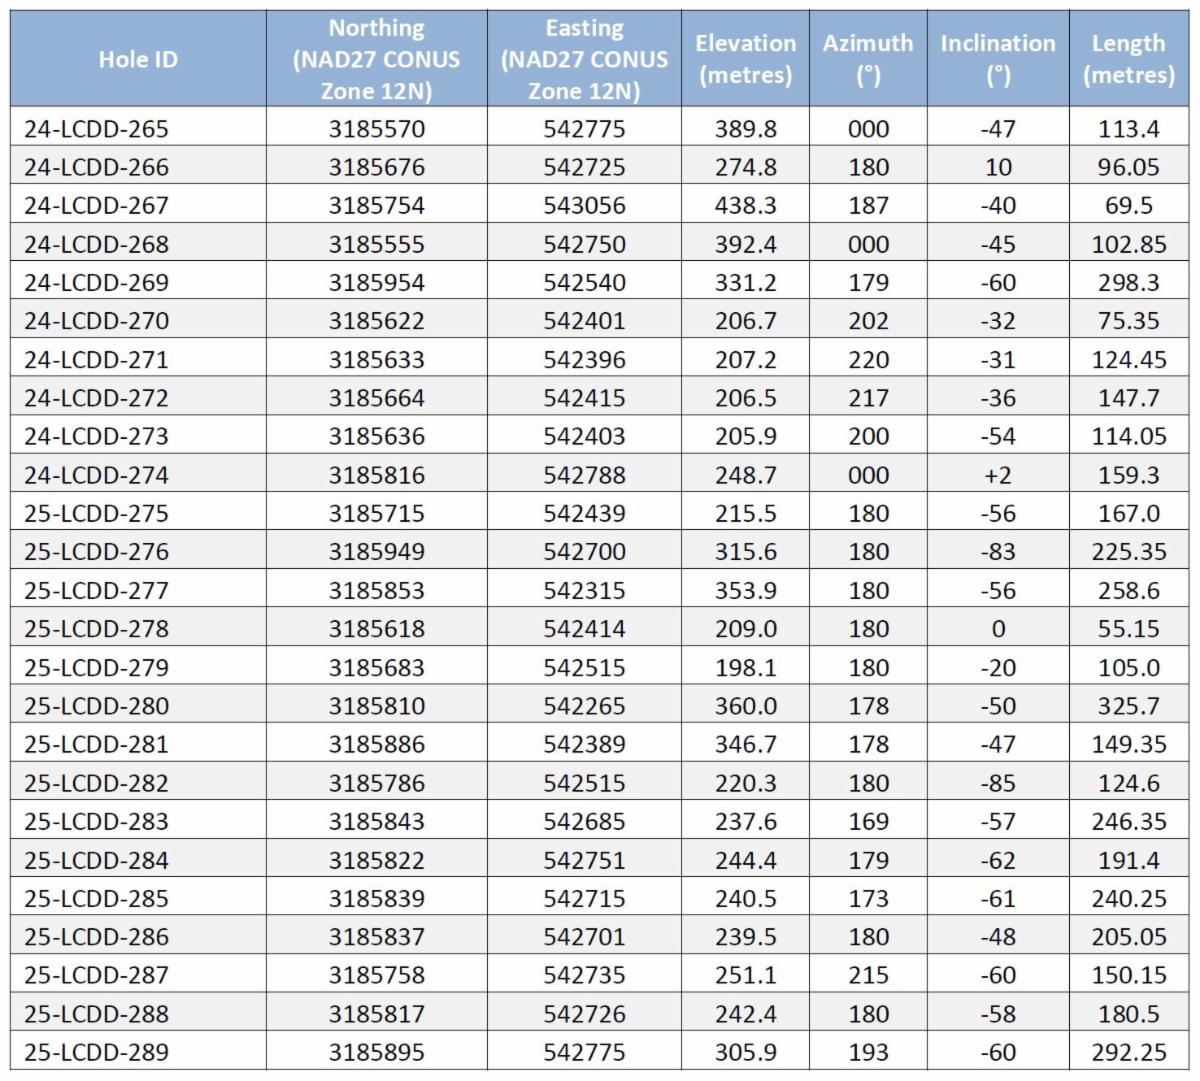Screen dimensions: 1200x1081
Task: Click the Hole ID column header
Action: point(138,59)
